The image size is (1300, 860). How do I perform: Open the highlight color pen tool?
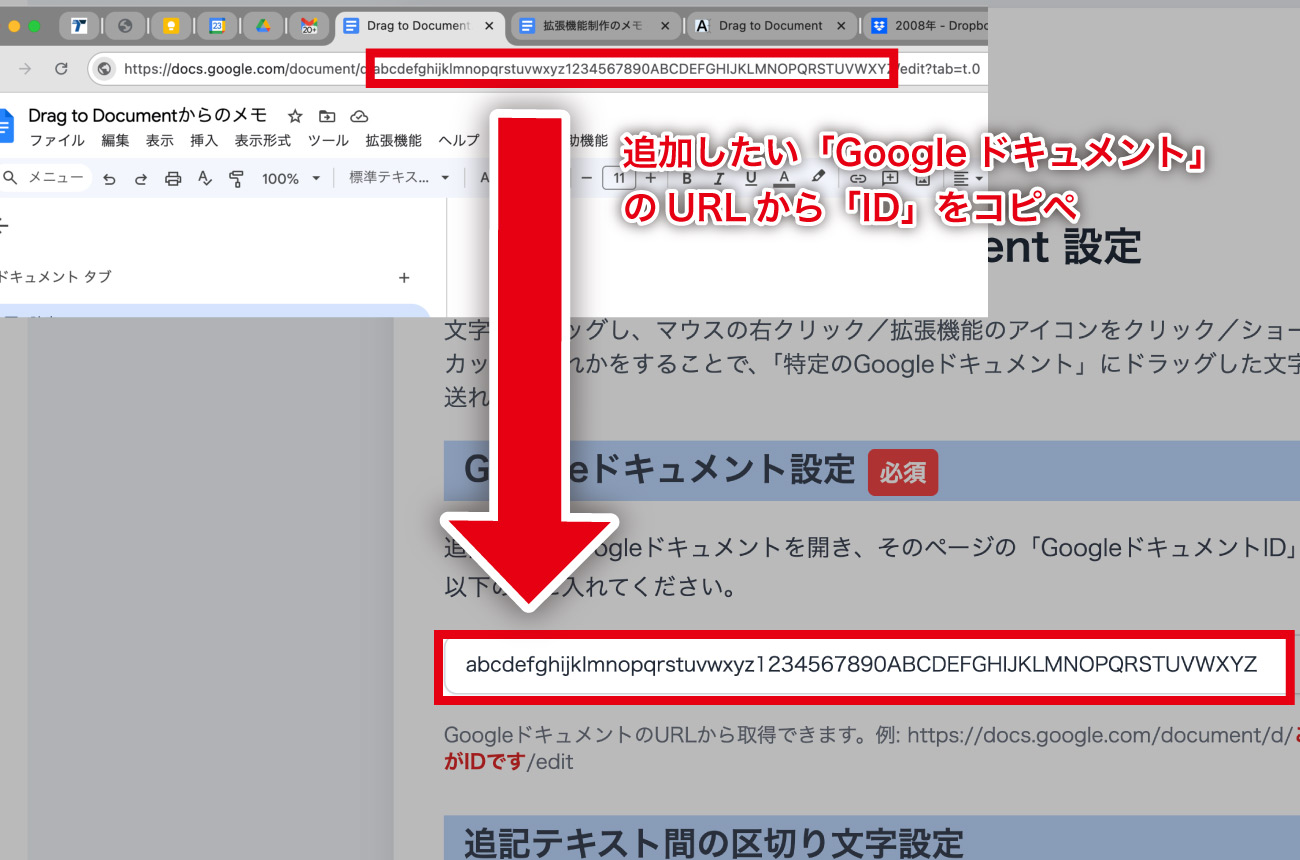click(x=818, y=177)
